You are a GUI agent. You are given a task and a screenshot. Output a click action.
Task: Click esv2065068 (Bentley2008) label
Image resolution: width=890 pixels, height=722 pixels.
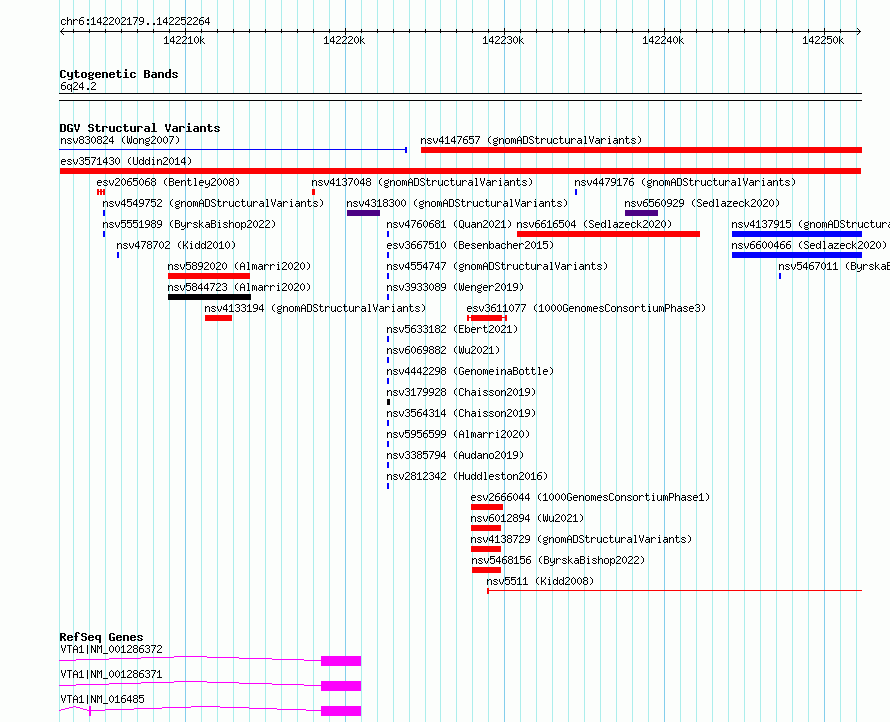(168, 182)
